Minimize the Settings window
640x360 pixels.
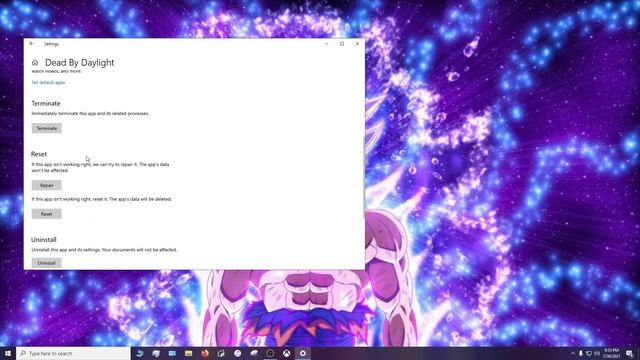coord(327,44)
